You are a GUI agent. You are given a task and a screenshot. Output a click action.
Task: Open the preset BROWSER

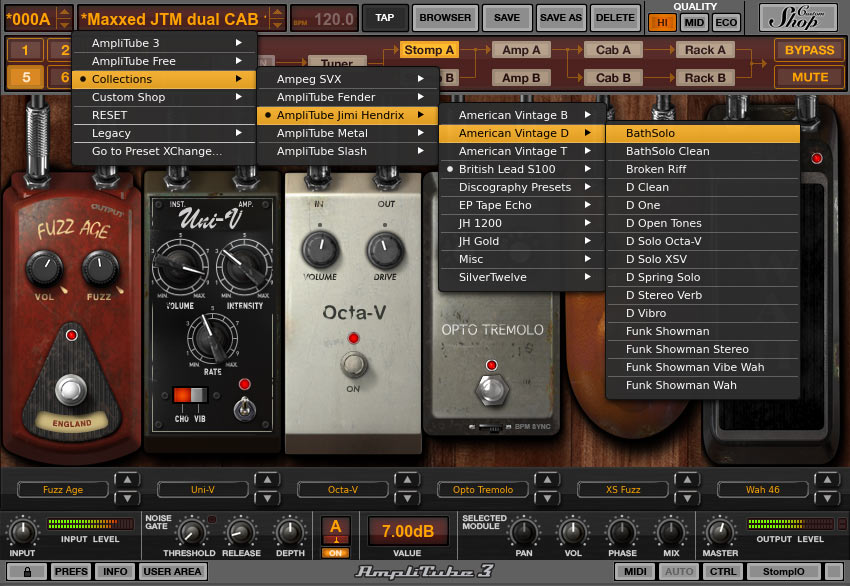point(445,17)
